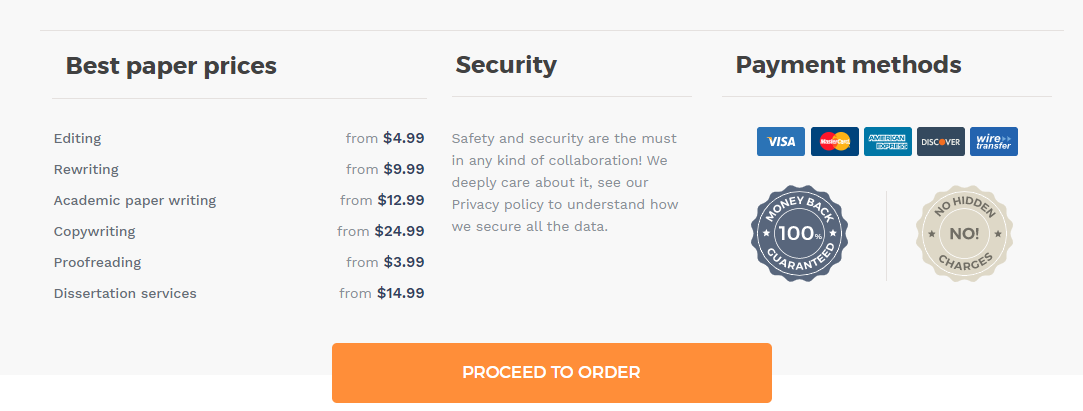
Task: Select the Rewriting service entry
Action: [239, 169]
